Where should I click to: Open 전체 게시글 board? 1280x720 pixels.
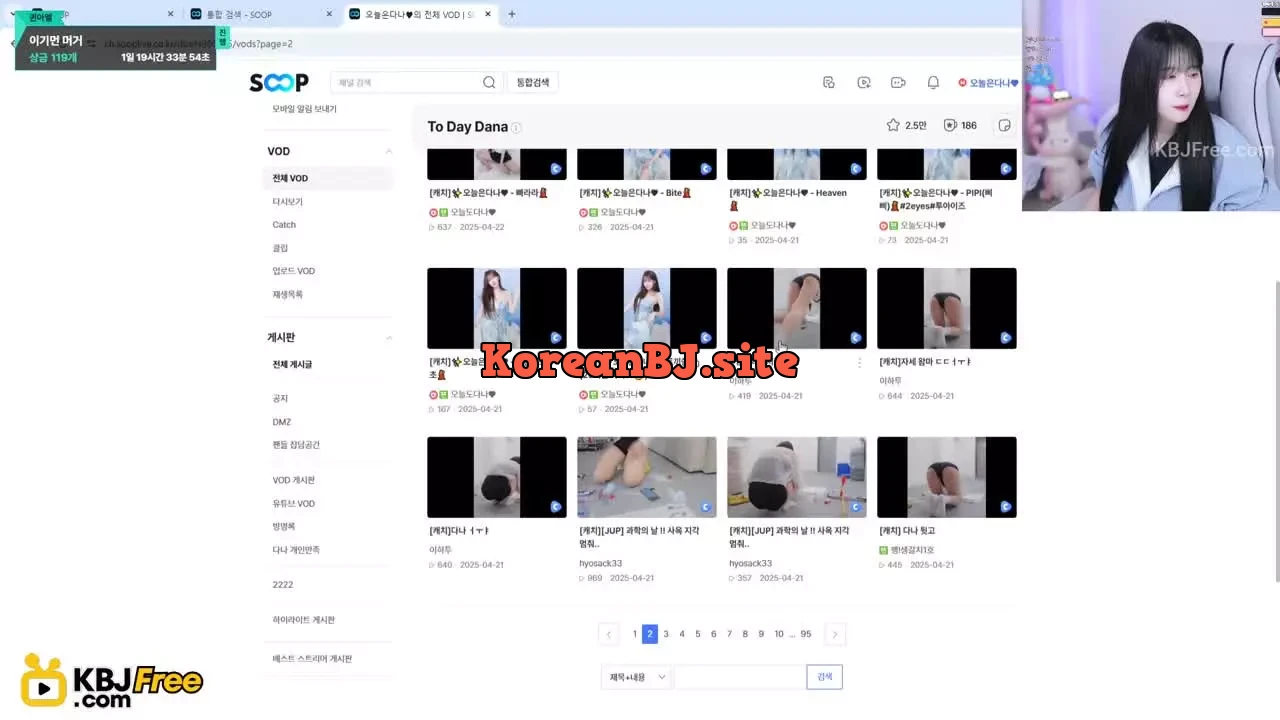pyautogui.click(x=292, y=365)
